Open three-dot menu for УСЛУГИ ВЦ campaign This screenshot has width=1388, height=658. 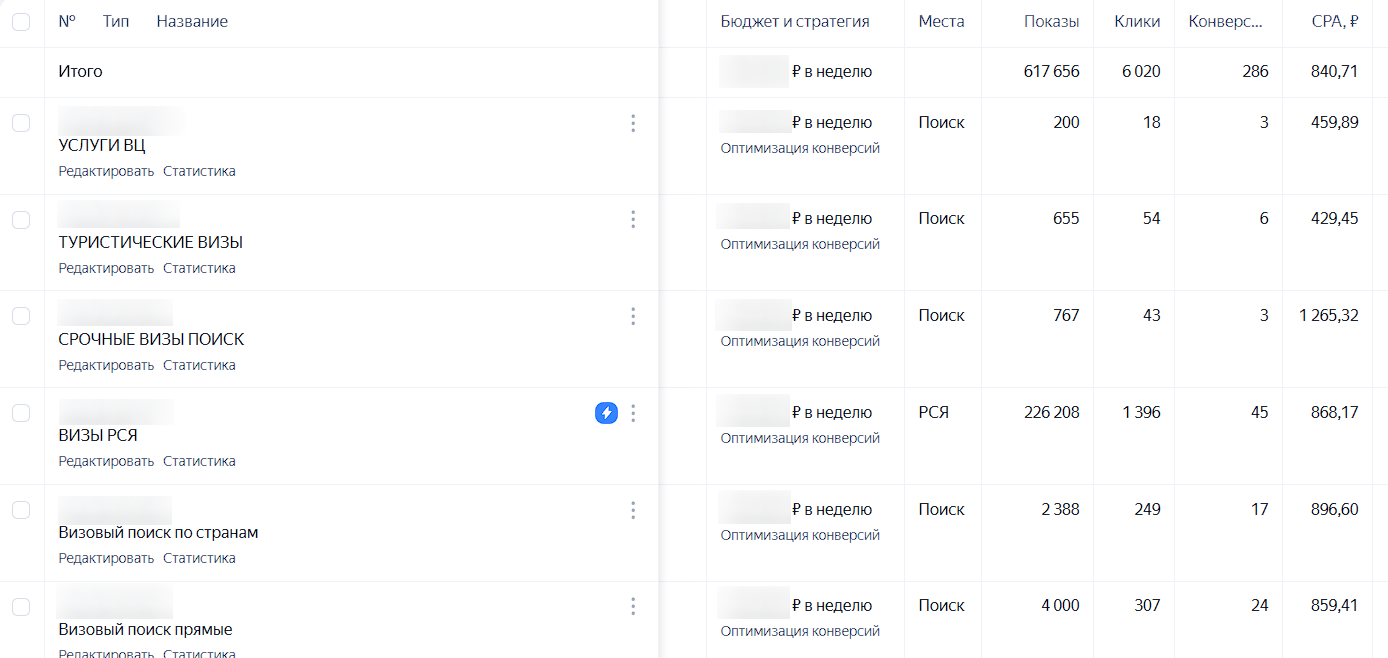[633, 123]
